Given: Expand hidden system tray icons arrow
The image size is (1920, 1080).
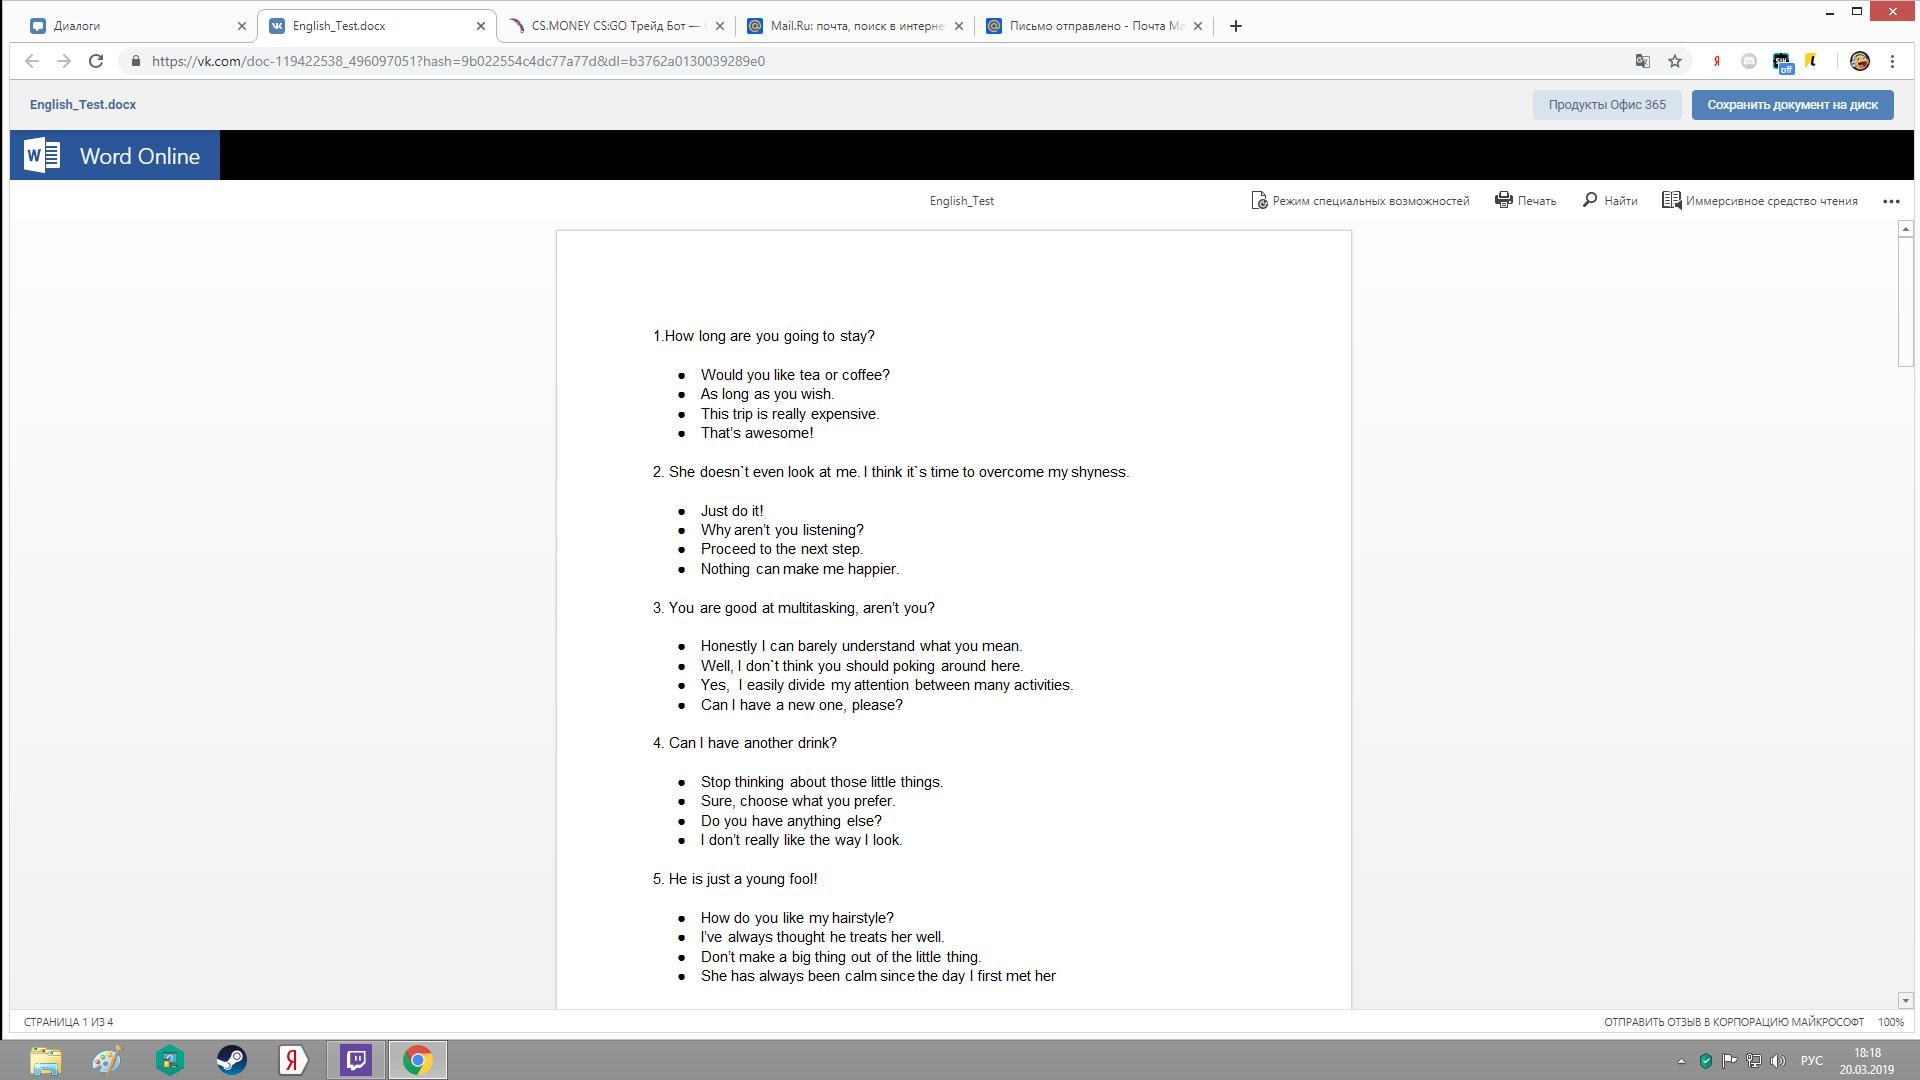Looking at the screenshot, I should click(1681, 1061).
